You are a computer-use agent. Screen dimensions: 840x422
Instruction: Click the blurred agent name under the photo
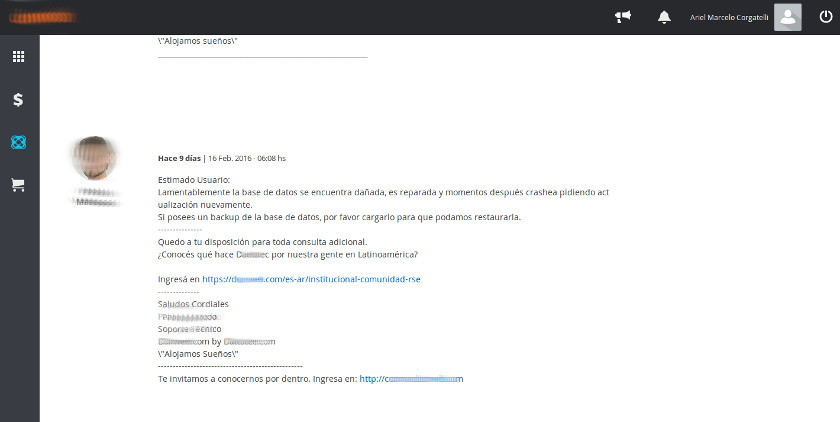pyautogui.click(x=96, y=196)
